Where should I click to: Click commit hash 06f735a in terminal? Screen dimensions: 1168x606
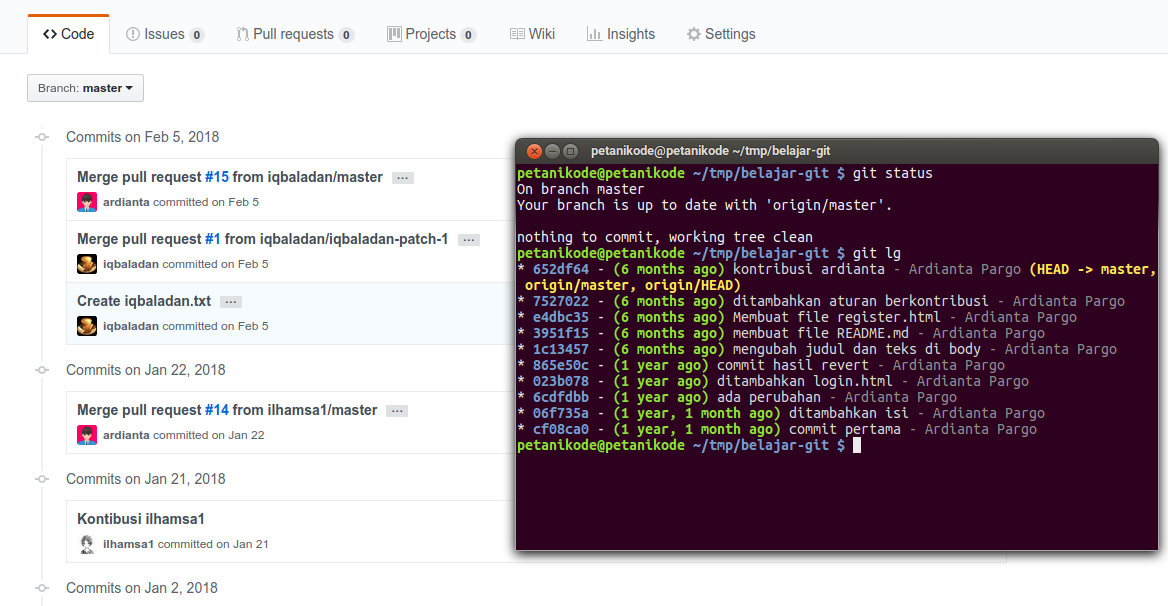point(560,413)
